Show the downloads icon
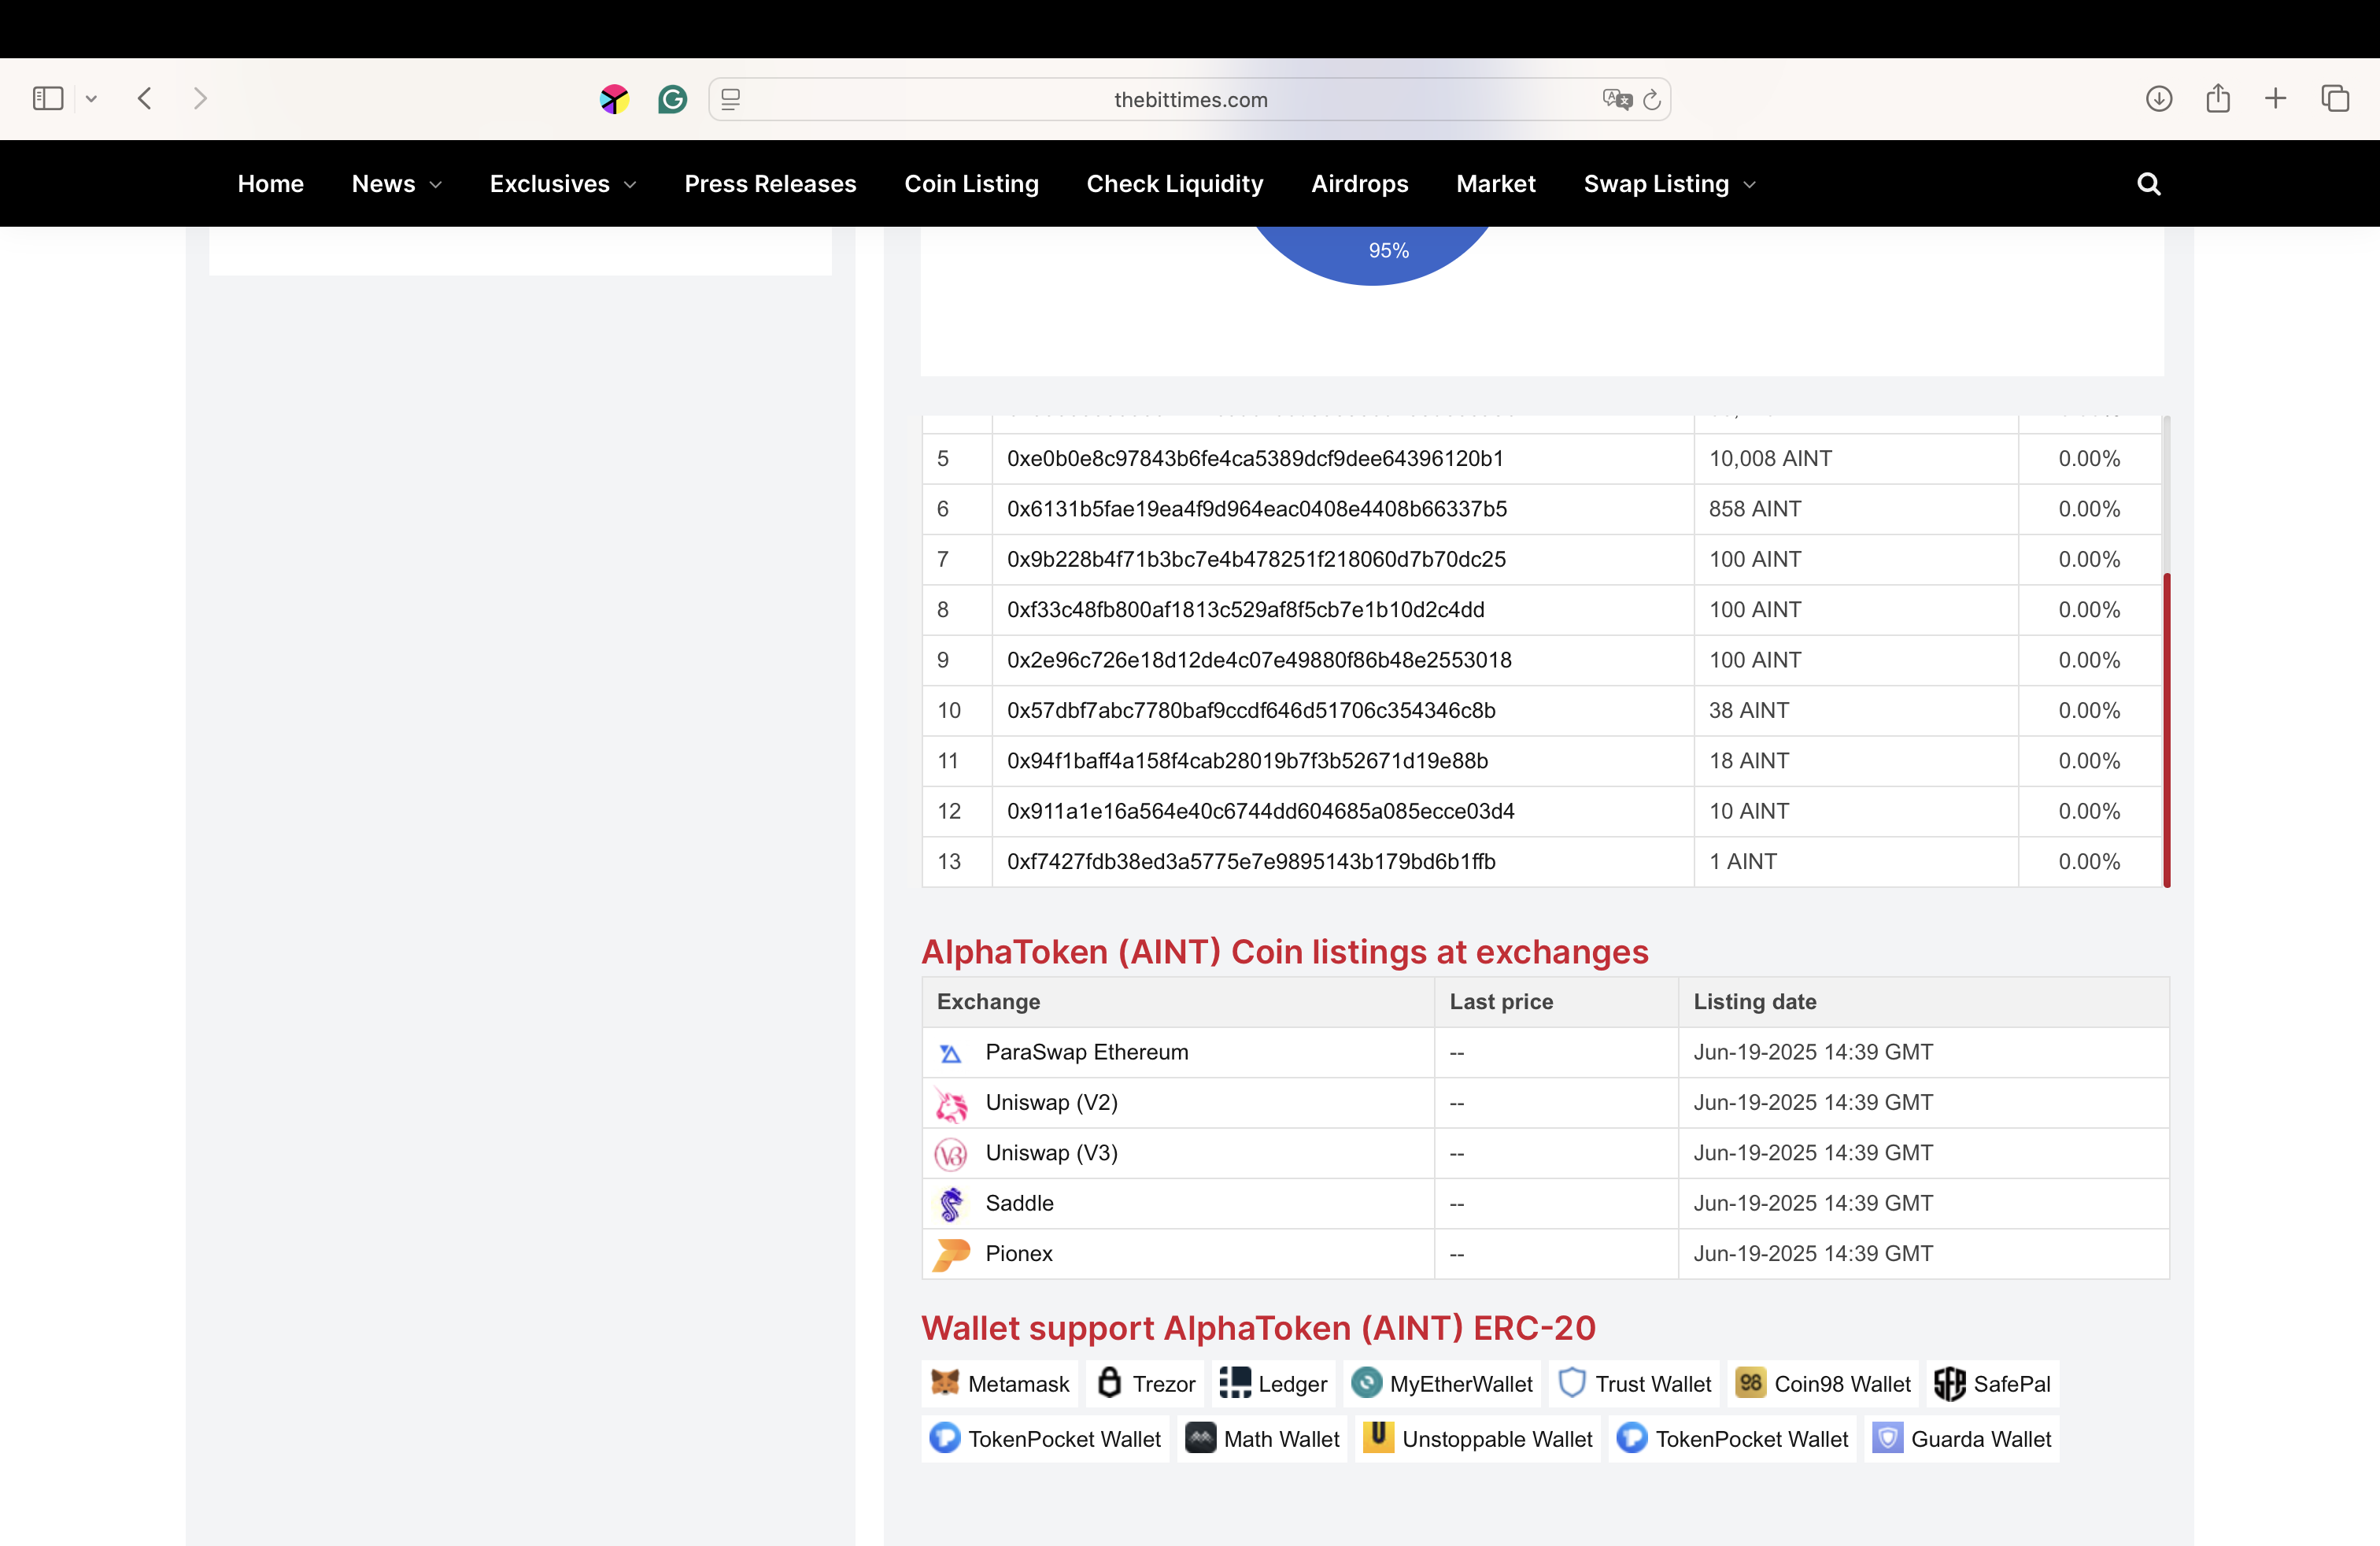 pyautogui.click(x=2158, y=98)
